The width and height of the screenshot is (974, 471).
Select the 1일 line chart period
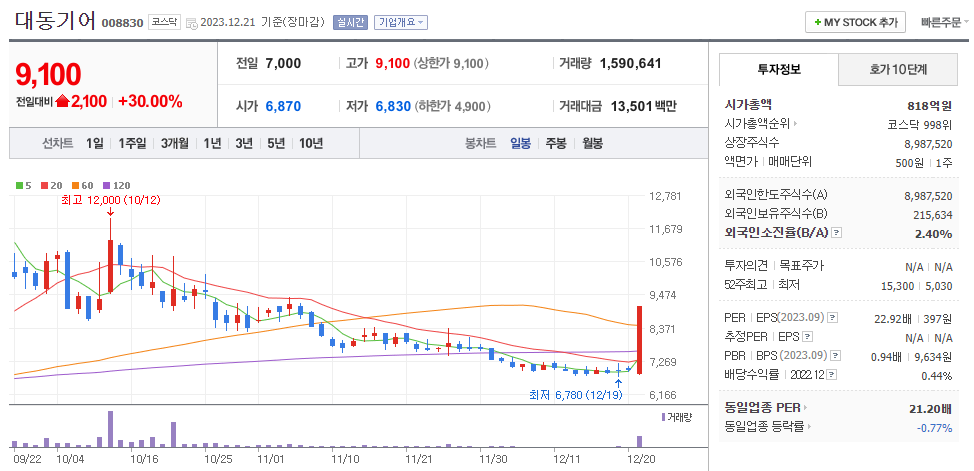[x=95, y=144]
